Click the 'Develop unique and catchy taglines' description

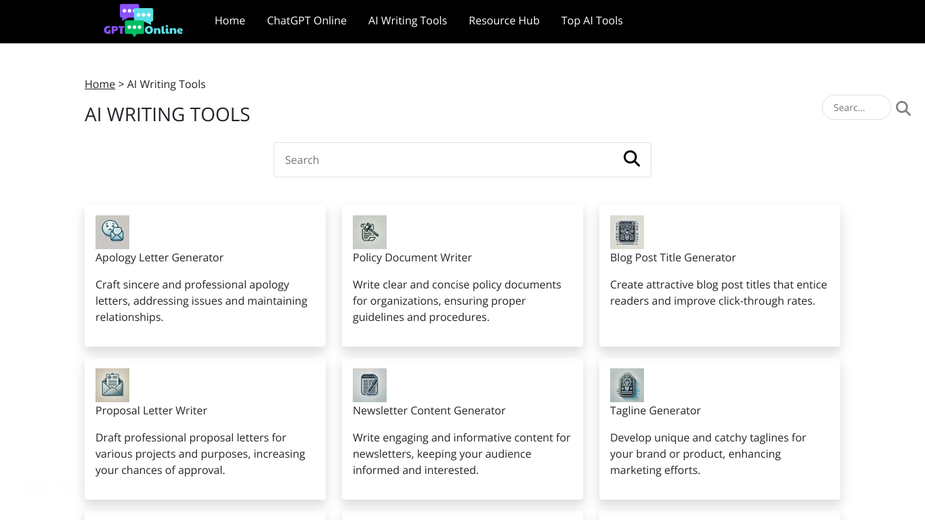(708, 454)
